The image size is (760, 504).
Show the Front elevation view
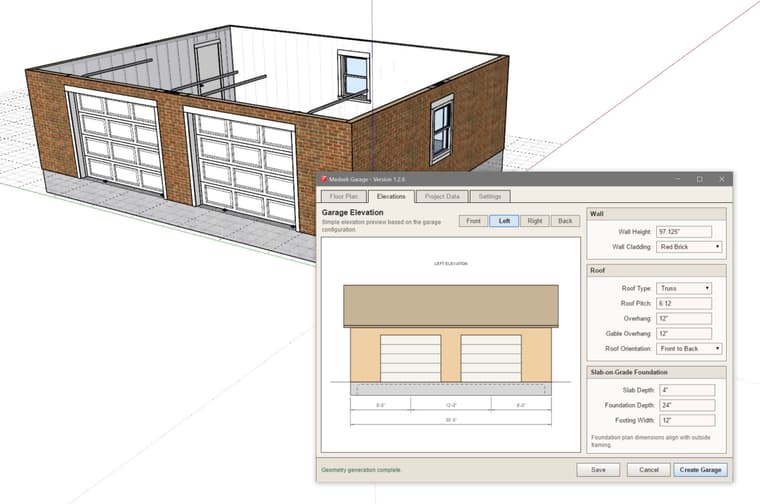(x=473, y=221)
